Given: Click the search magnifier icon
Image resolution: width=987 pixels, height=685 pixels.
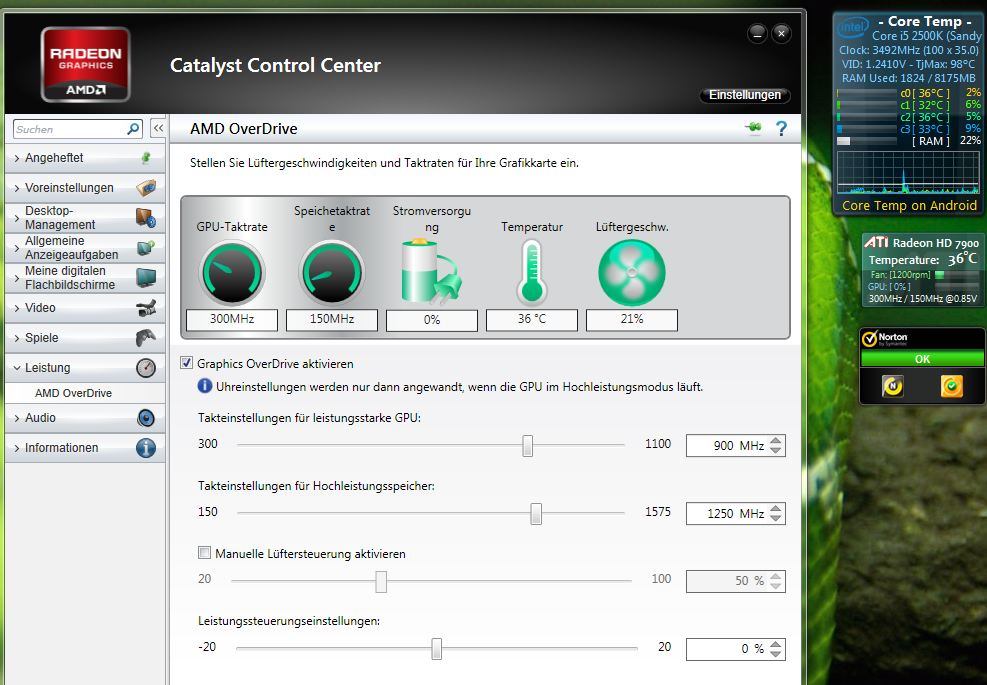Looking at the screenshot, I should [133, 129].
